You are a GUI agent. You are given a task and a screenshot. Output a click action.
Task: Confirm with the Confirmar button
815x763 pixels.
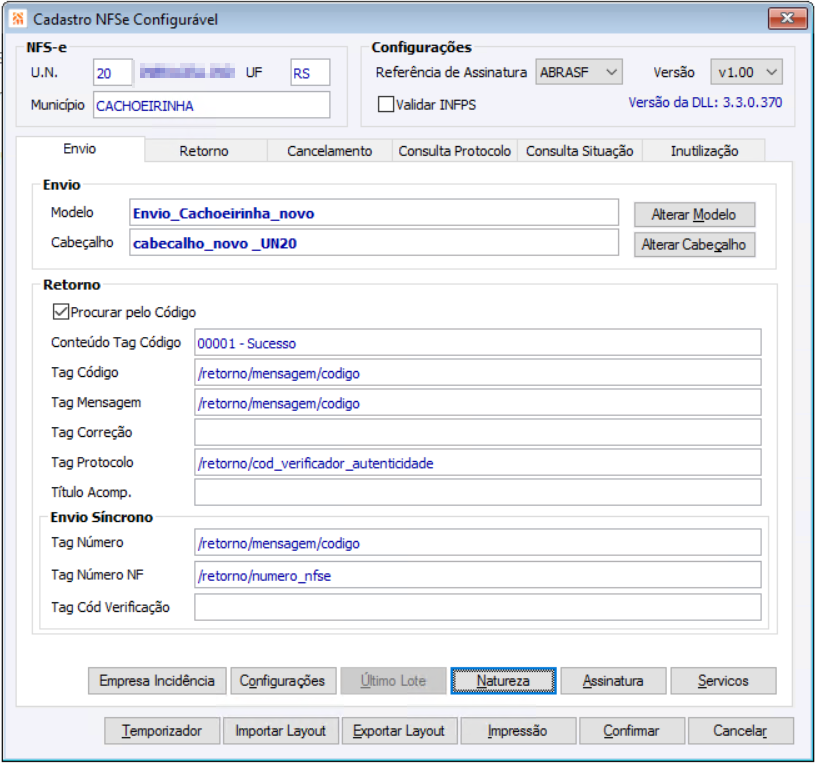(632, 731)
